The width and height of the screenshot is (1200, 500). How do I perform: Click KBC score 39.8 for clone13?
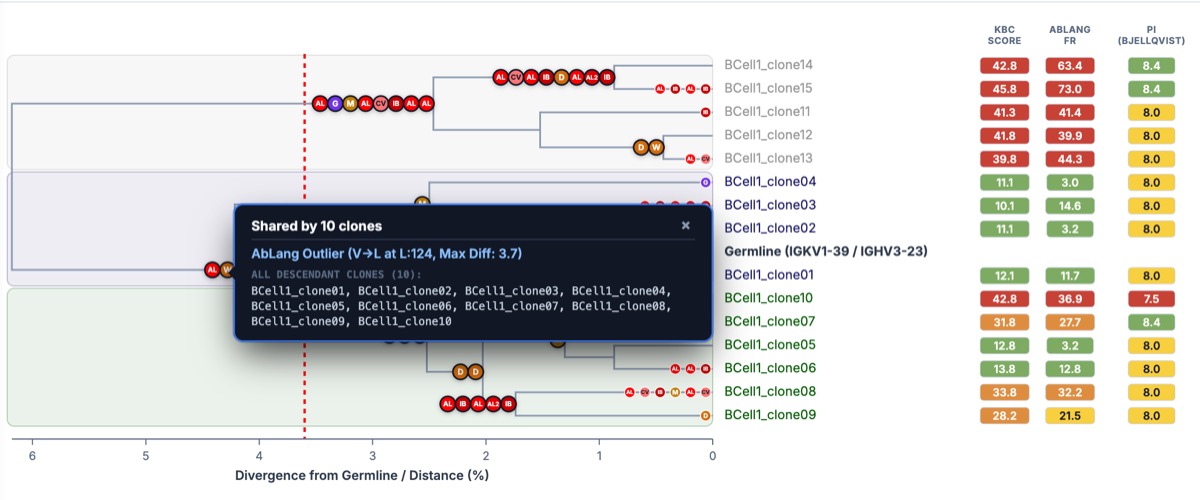1005,158
